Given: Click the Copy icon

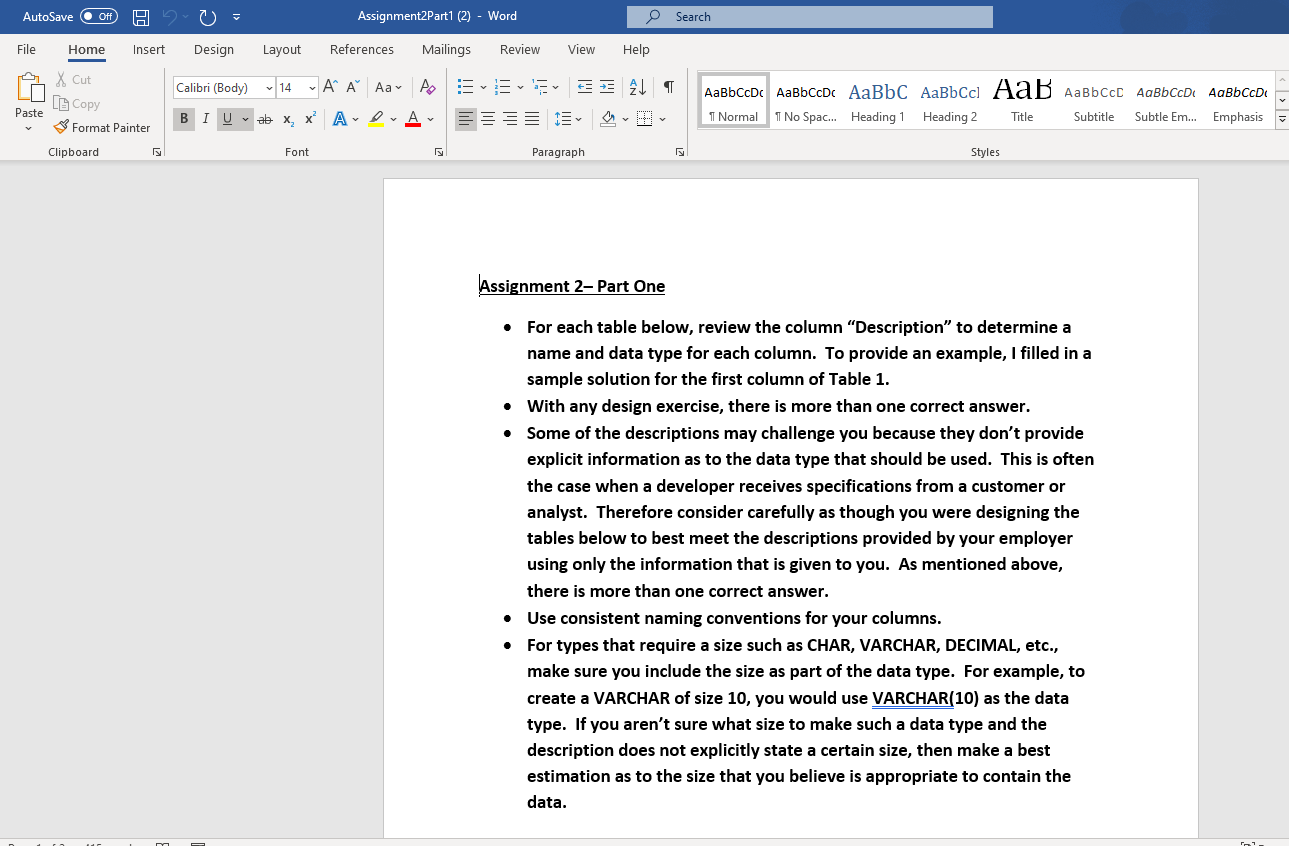Looking at the screenshot, I should [62, 103].
